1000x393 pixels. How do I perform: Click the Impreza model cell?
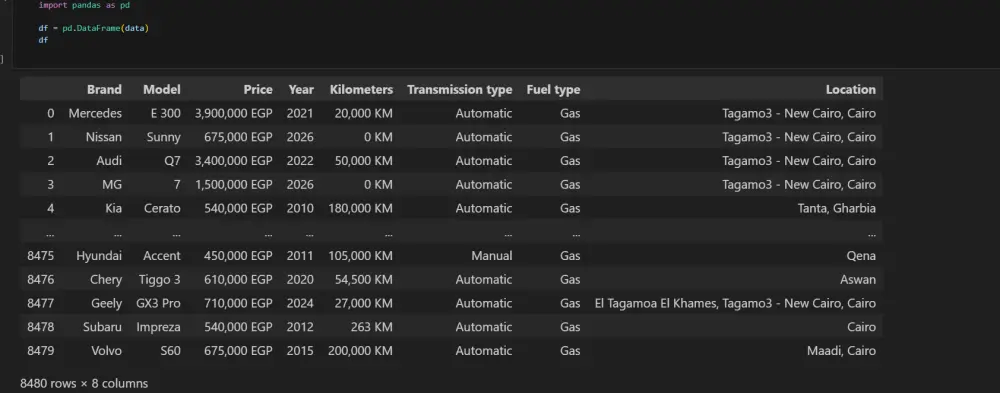(158, 327)
